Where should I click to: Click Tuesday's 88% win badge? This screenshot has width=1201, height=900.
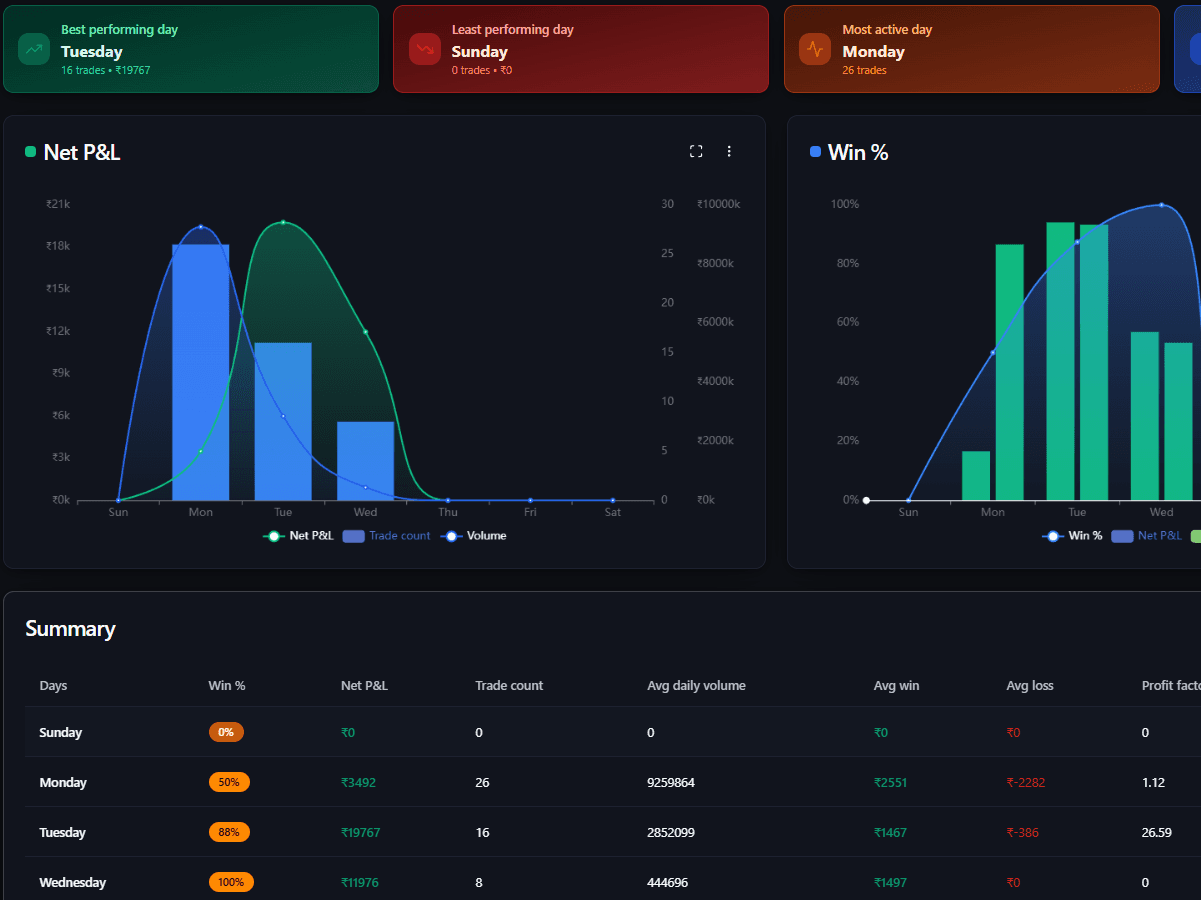[229, 832]
